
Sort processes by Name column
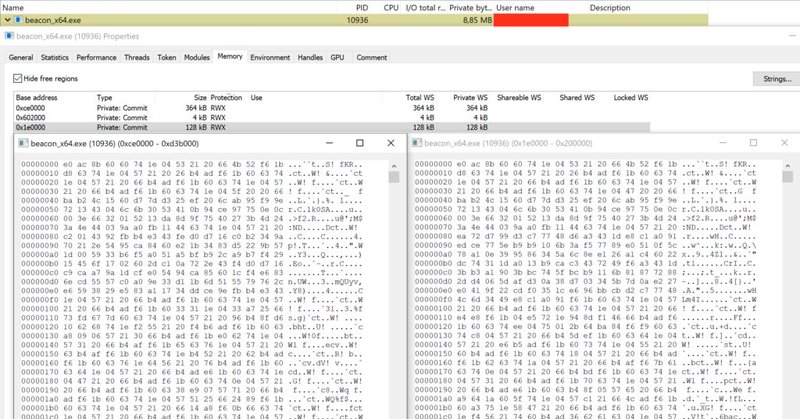pyautogui.click(x=13, y=8)
